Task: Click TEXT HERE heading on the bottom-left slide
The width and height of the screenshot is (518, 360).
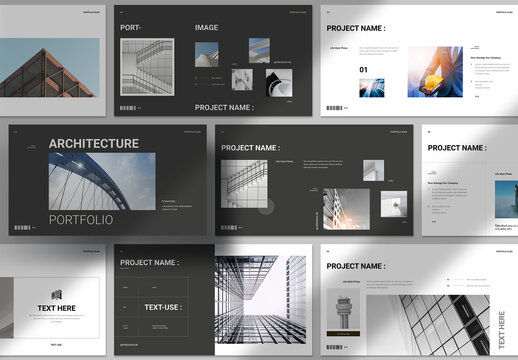Action: [x=57, y=308]
